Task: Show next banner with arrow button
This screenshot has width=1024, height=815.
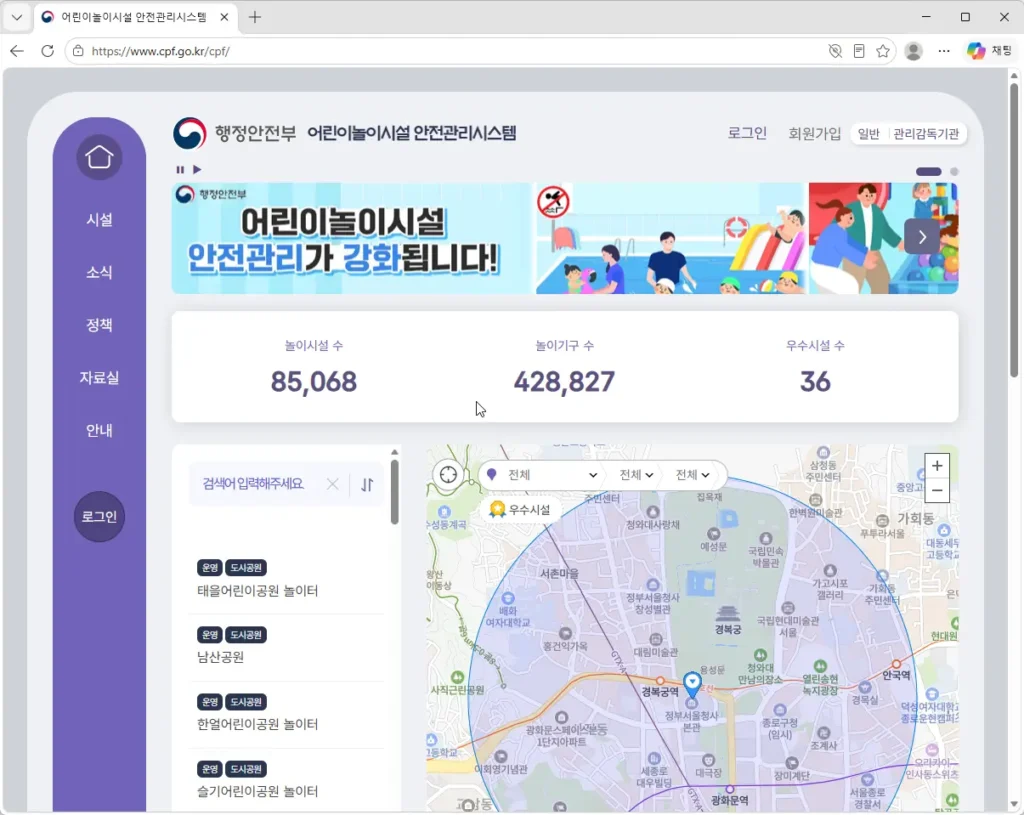Action: click(922, 237)
